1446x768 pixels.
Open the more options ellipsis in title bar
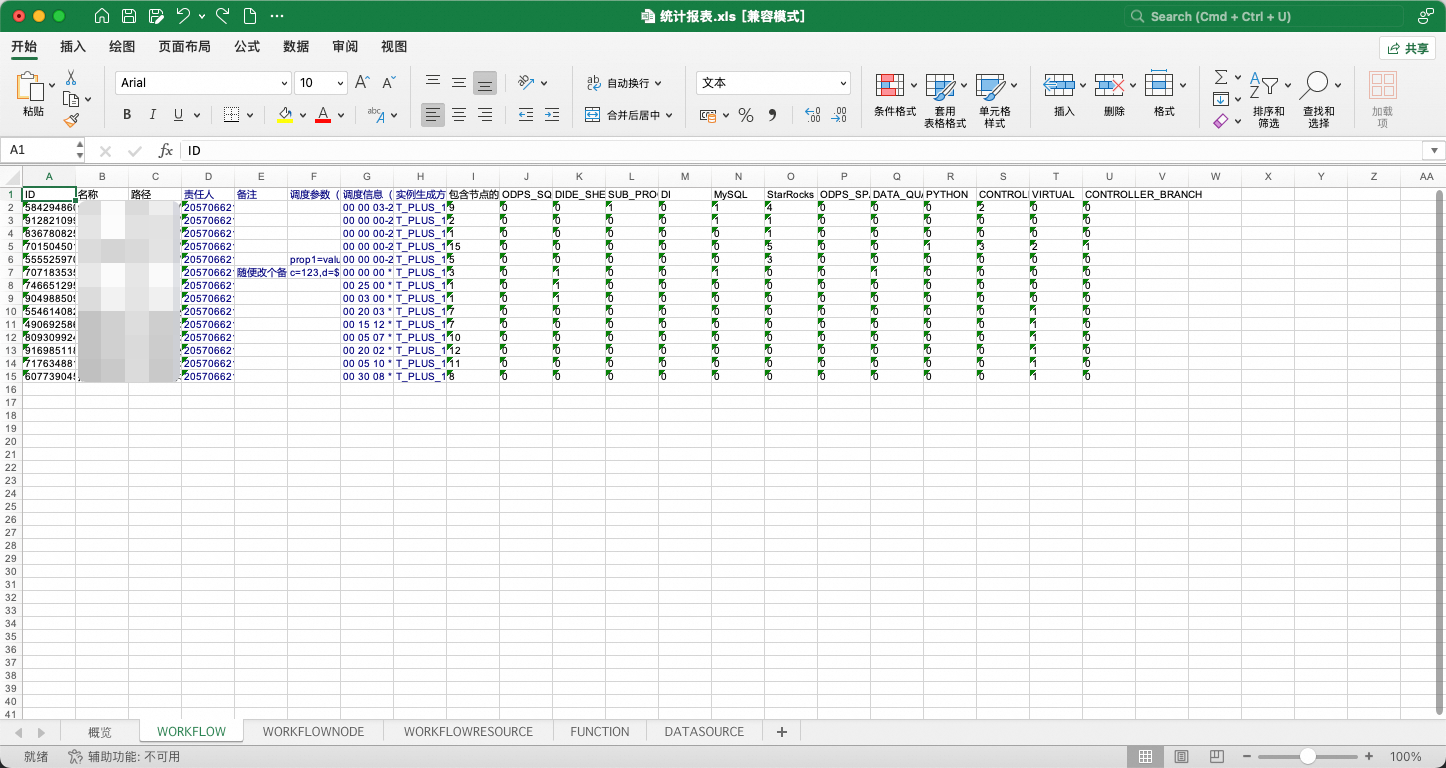tap(277, 16)
